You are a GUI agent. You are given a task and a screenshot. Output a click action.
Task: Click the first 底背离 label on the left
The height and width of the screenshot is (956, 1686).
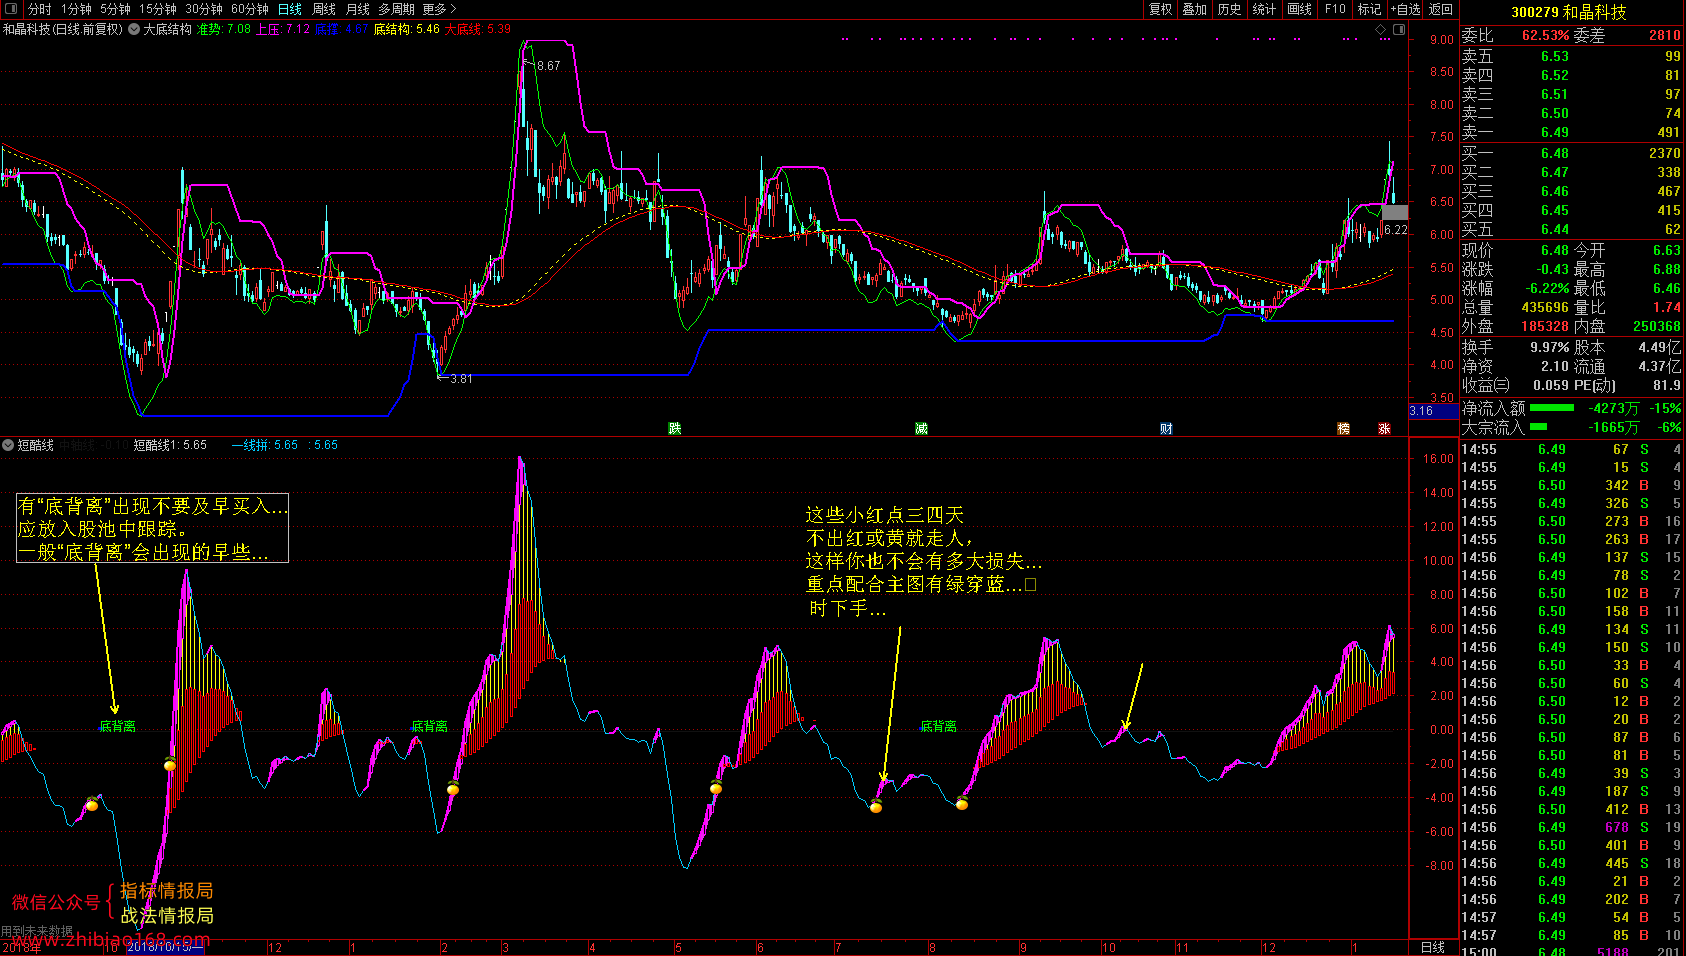coord(117,726)
